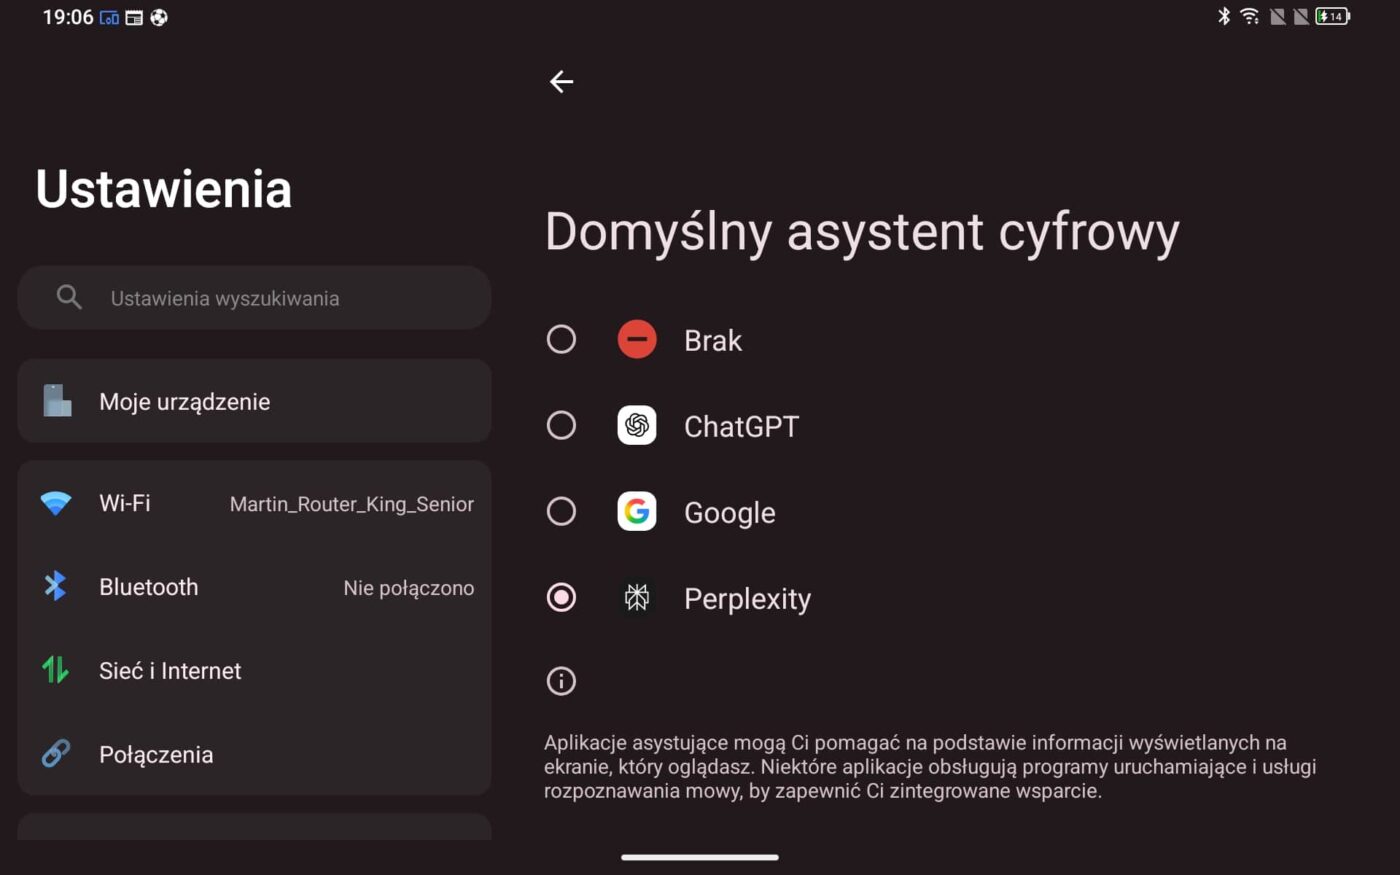Tap the Wi-Fi settings icon

tap(56, 503)
